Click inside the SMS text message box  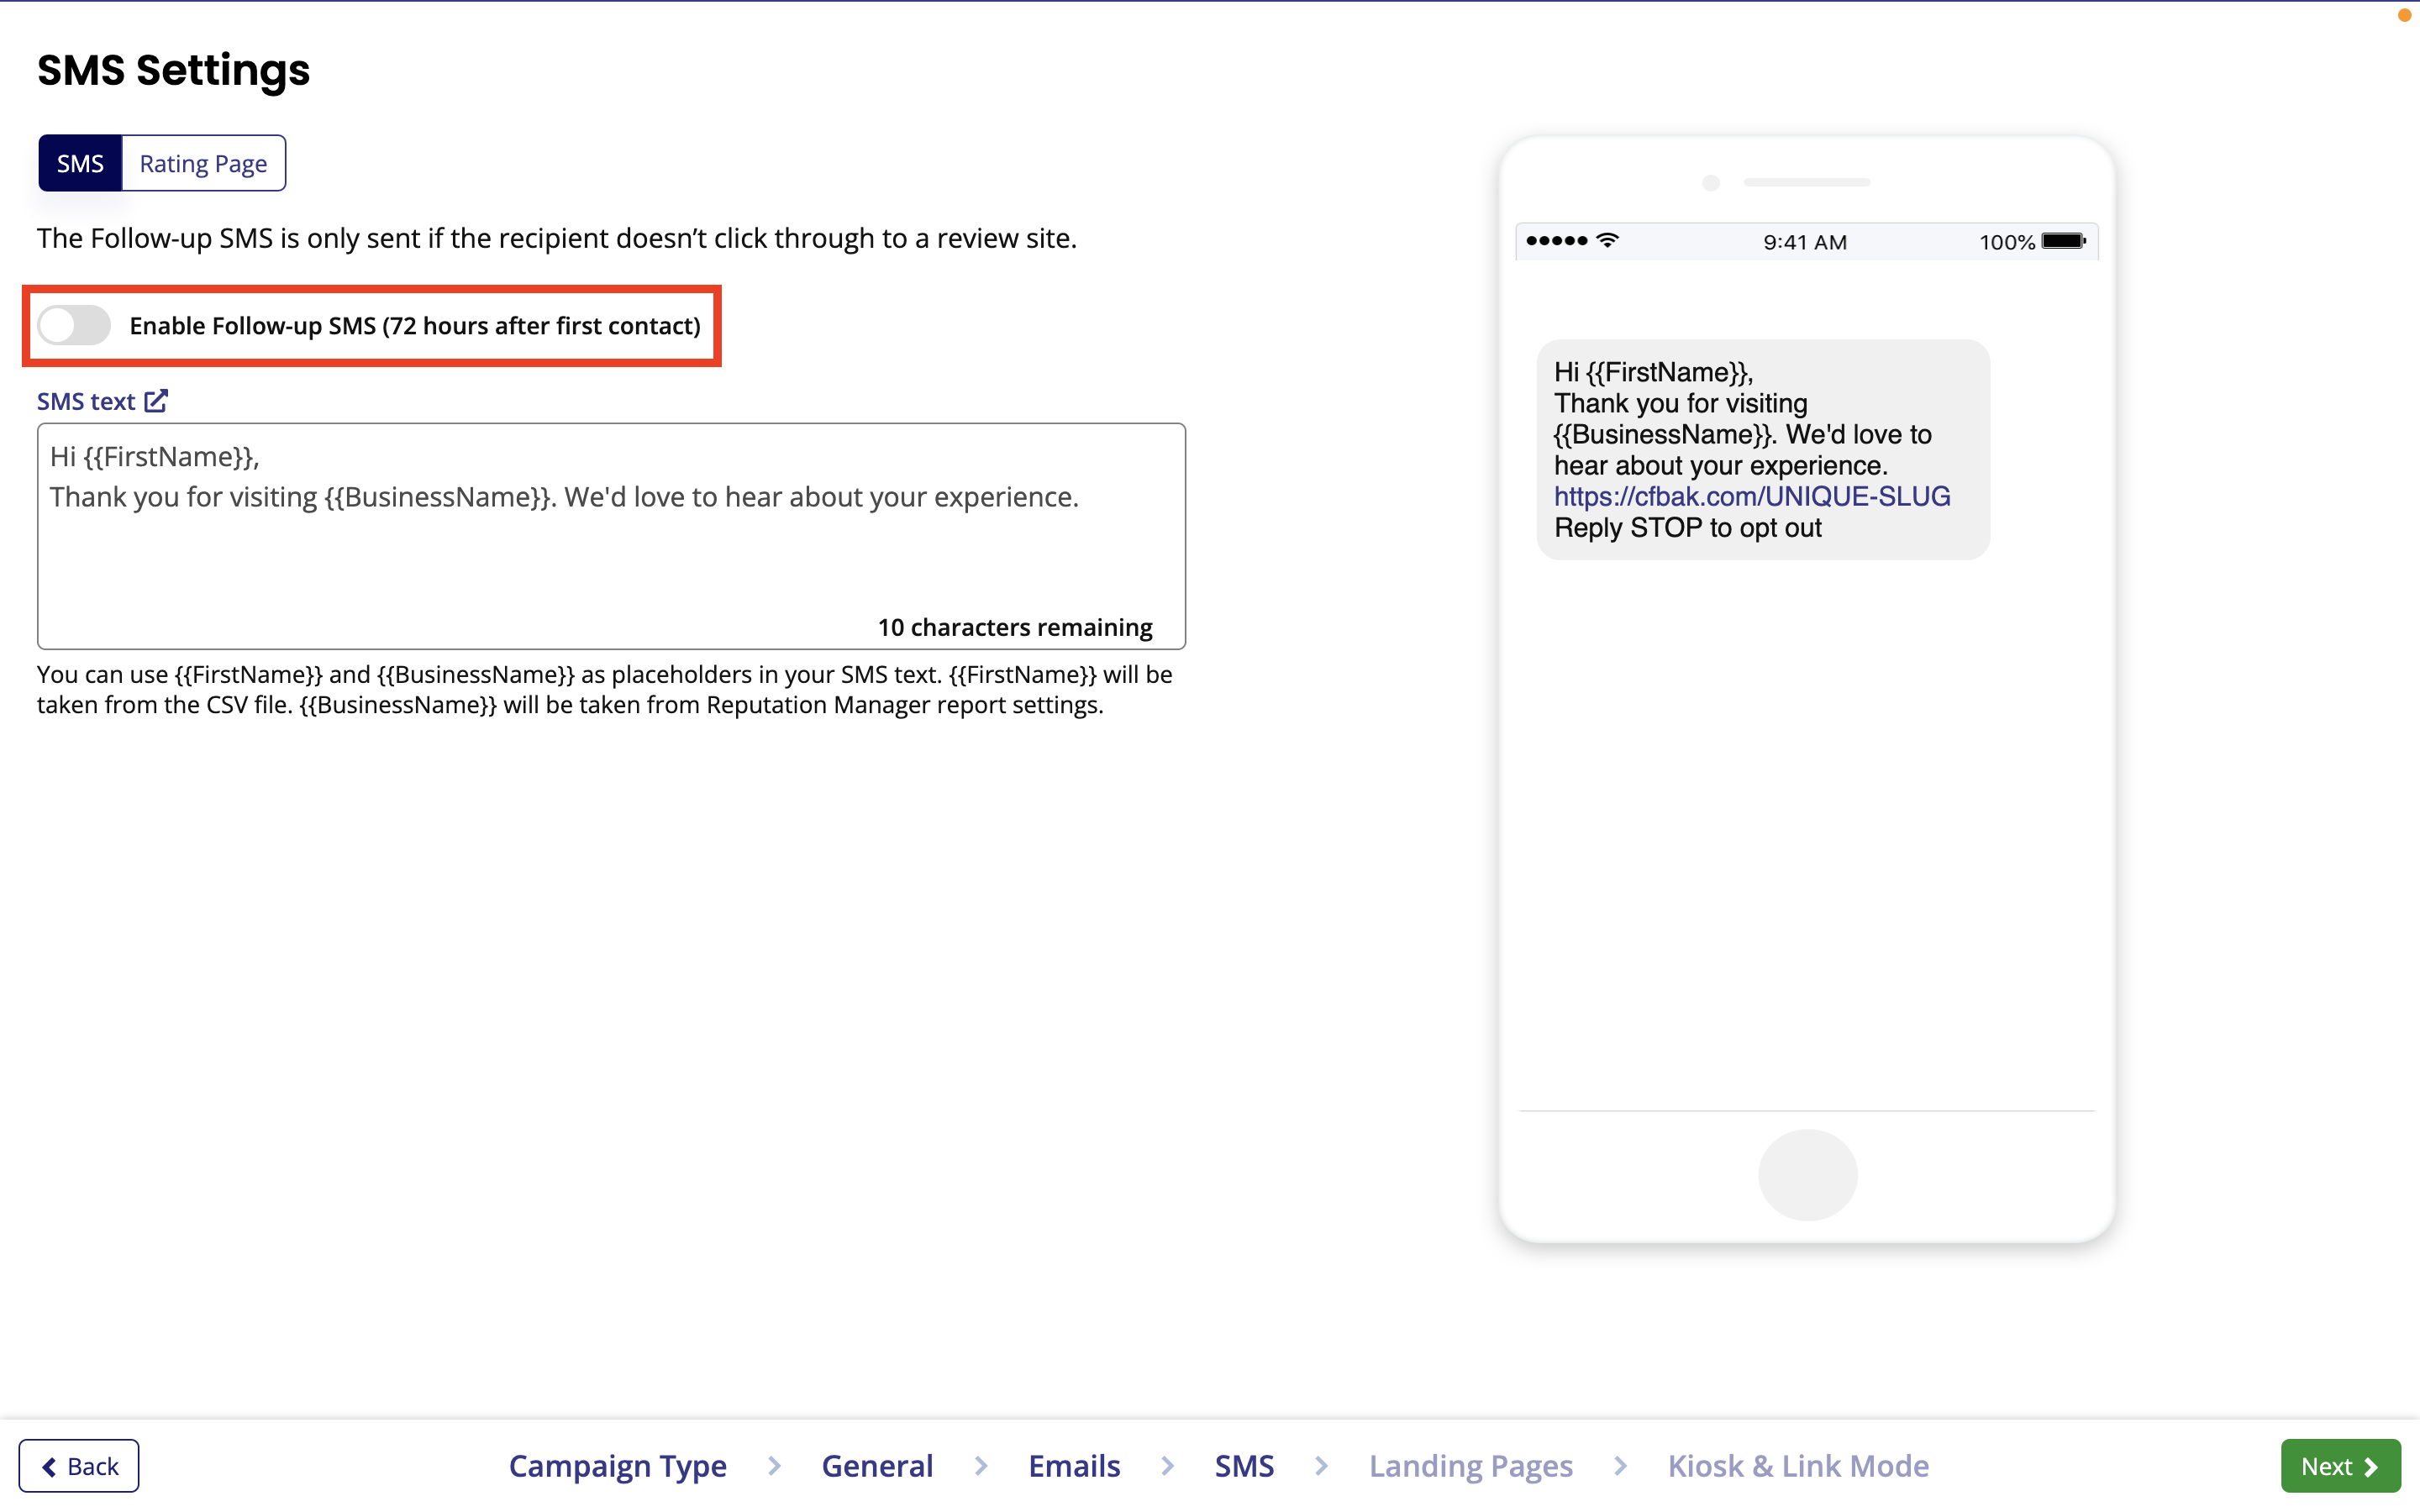(x=611, y=536)
